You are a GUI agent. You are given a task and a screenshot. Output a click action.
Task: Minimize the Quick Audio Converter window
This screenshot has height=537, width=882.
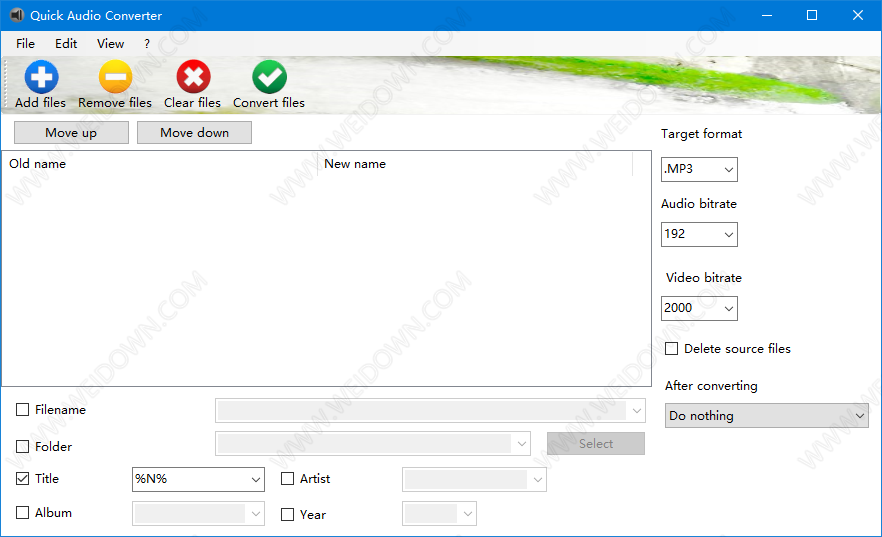(767, 15)
